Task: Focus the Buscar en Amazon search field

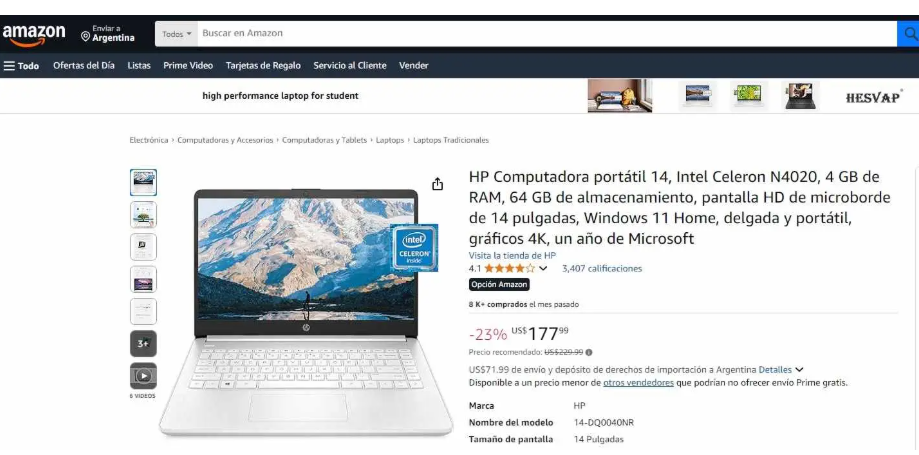Action: point(547,34)
